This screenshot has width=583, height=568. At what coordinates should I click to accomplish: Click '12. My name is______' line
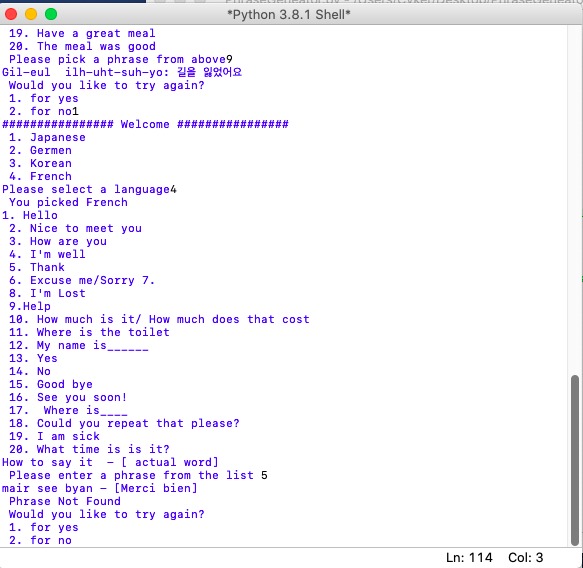[x=79, y=345]
